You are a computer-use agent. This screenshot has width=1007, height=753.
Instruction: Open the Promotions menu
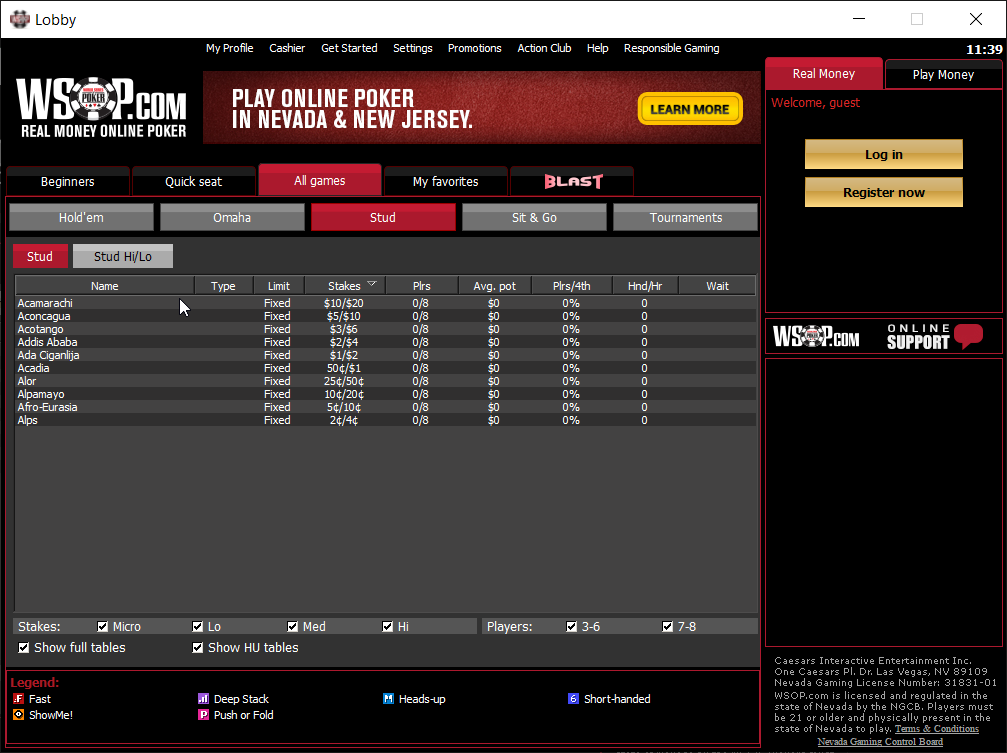[x=475, y=48]
